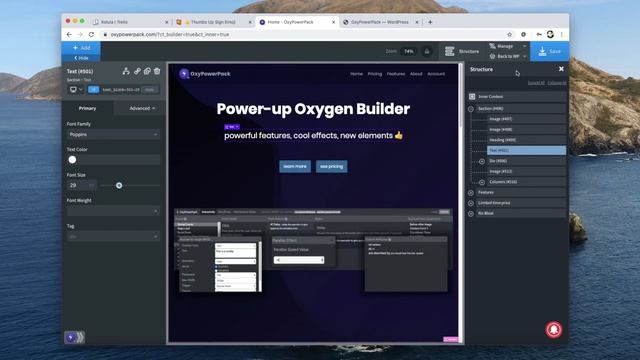Switch to the Primary tab
640x360 pixels.
pyautogui.click(x=87, y=108)
